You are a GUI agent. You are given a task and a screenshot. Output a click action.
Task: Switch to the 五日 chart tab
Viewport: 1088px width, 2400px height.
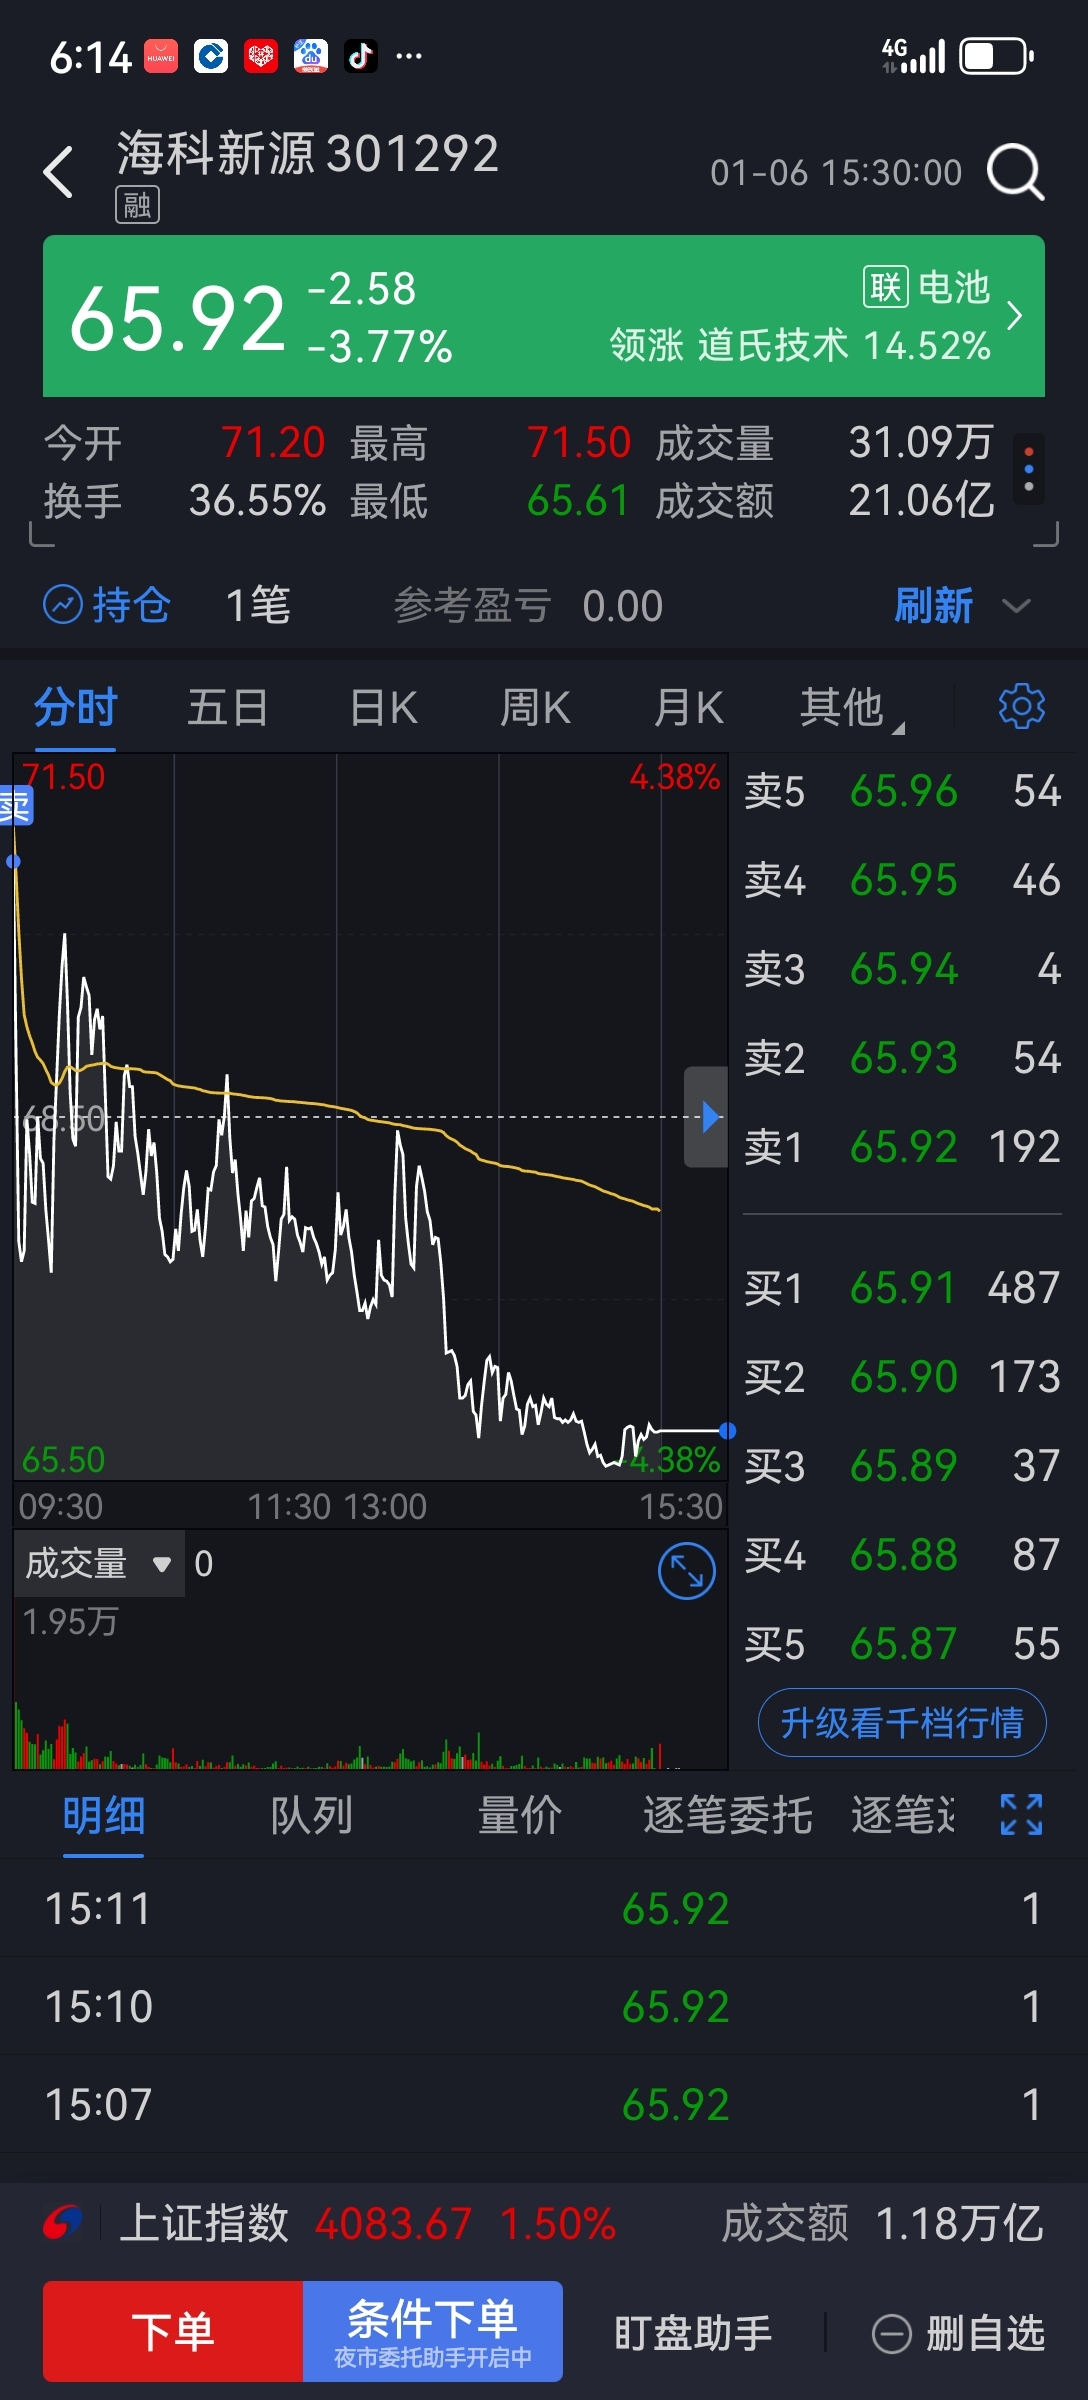pyautogui.click(x=228, y=708)
